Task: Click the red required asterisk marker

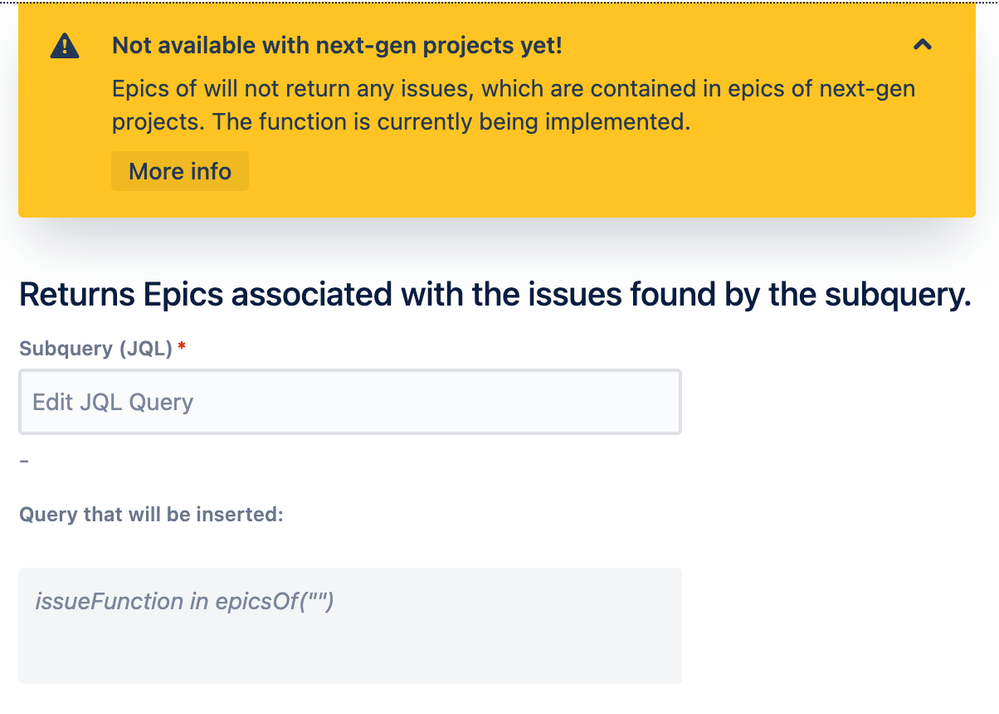Action: coord(182,346)
